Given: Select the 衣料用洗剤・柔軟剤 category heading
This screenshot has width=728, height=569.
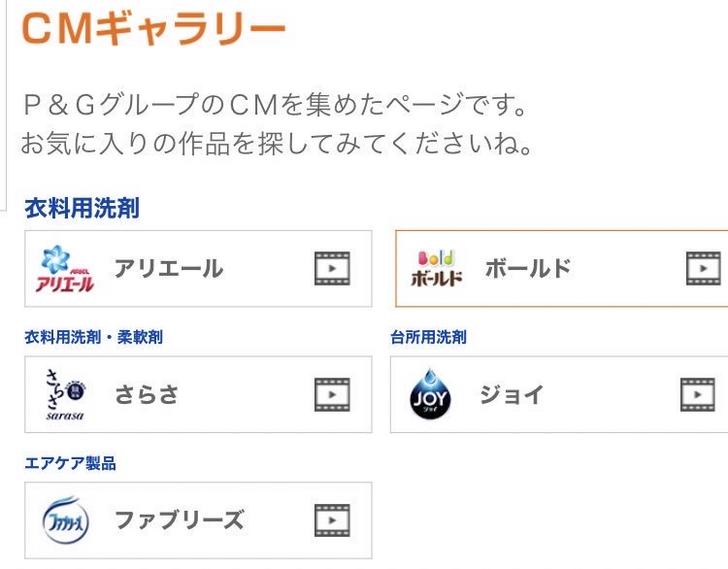Looking at the screenshot, I should point(93,337).
